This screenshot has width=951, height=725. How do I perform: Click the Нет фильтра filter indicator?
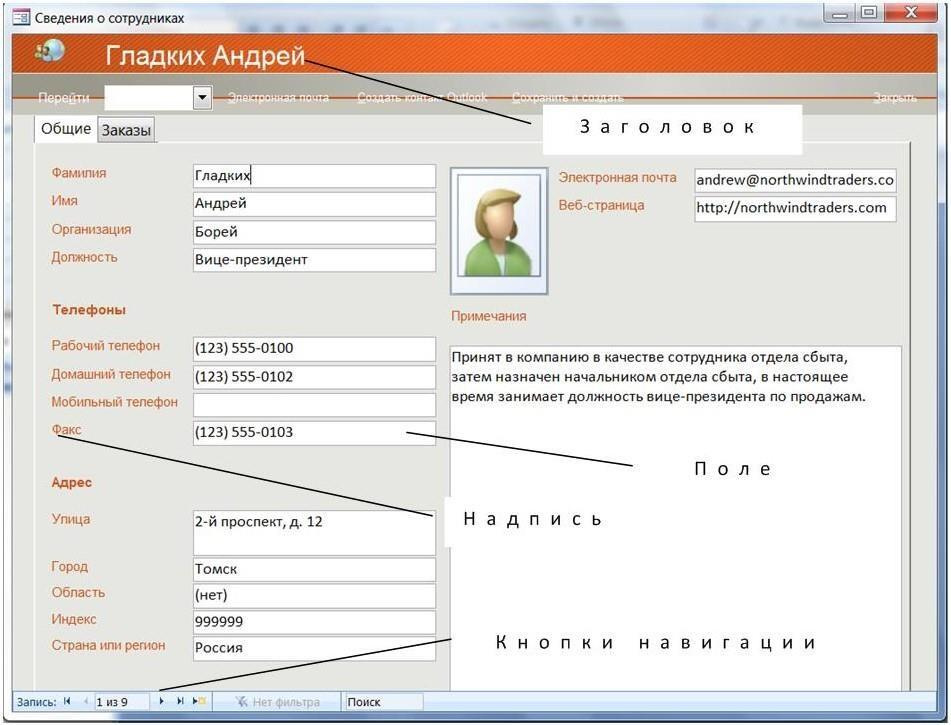tap(278, 702)
